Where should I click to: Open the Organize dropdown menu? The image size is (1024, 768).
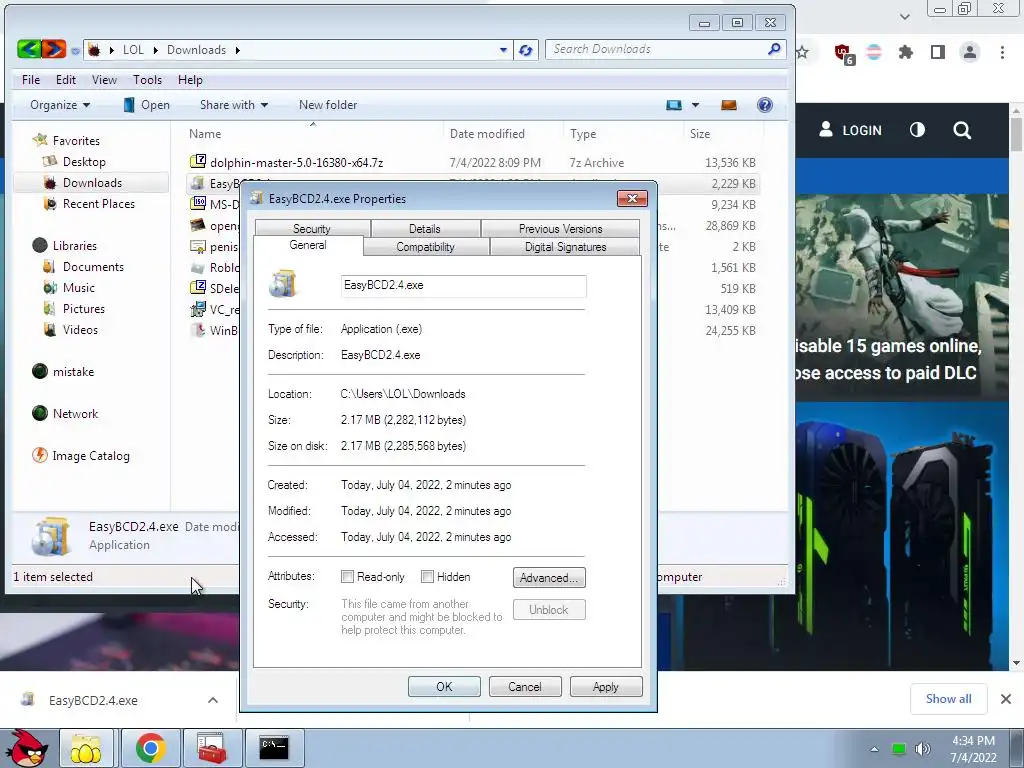point(59,105)
